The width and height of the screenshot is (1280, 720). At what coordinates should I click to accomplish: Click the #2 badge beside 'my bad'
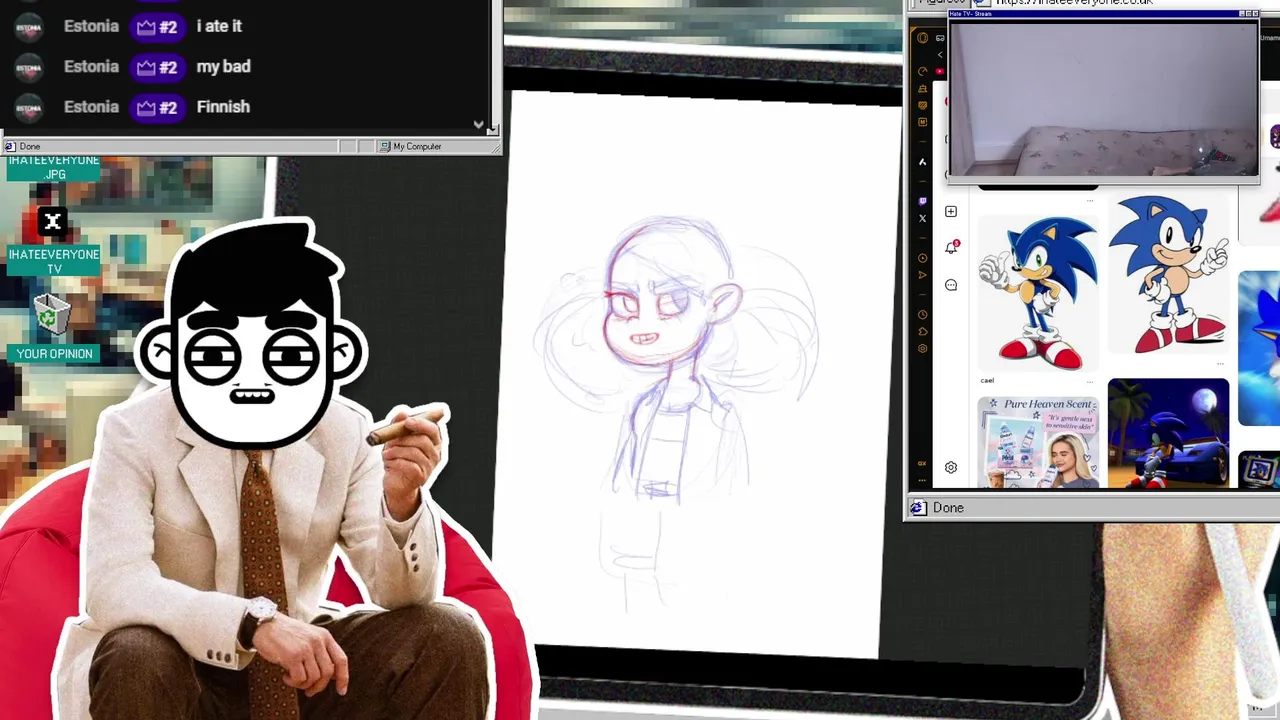coord(157,67)
